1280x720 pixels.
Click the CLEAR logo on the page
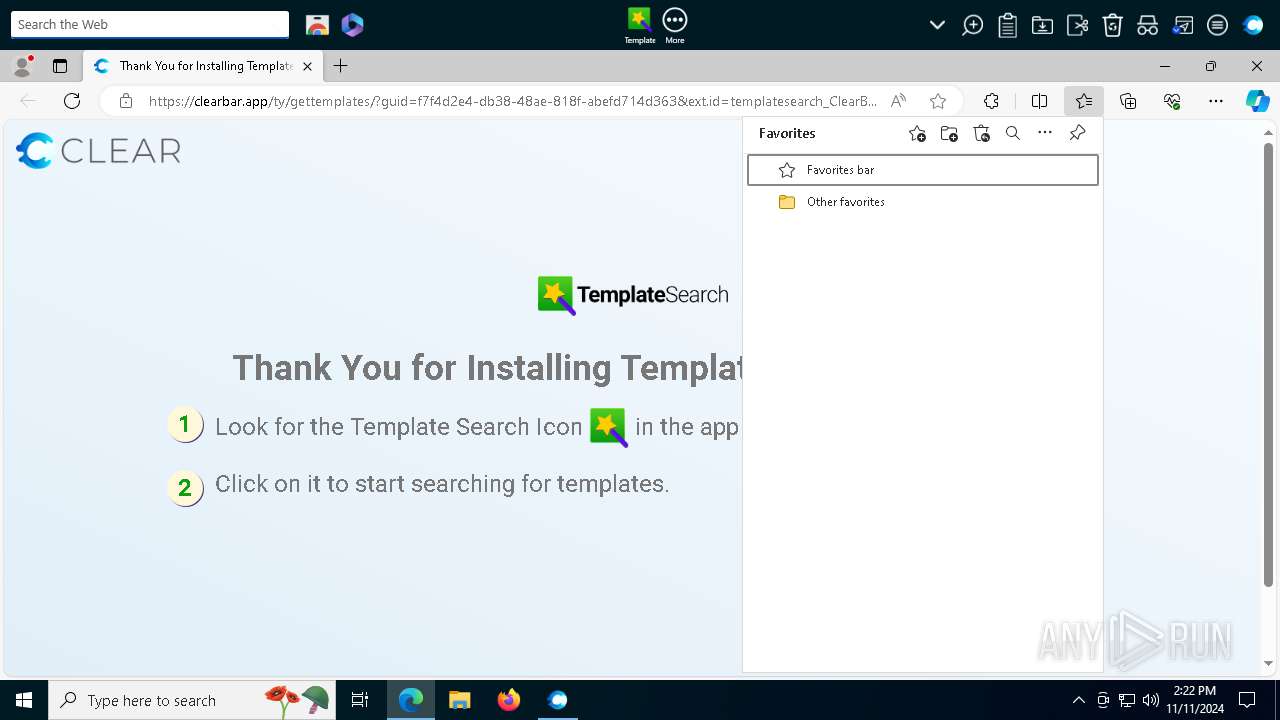tap(98, 151)
